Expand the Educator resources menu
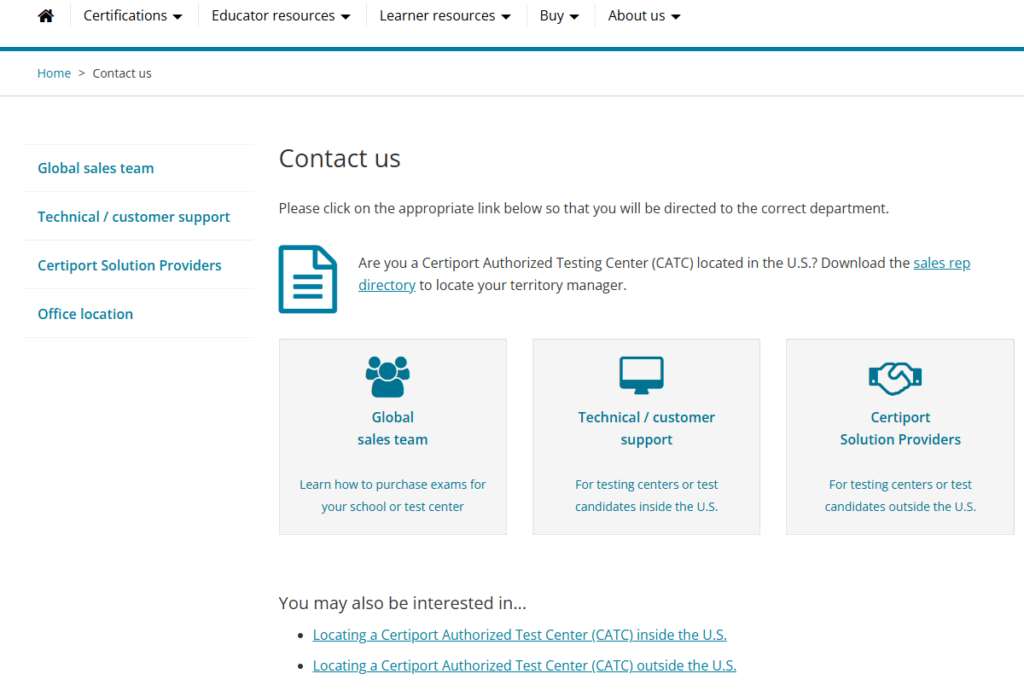 [281, 16]
